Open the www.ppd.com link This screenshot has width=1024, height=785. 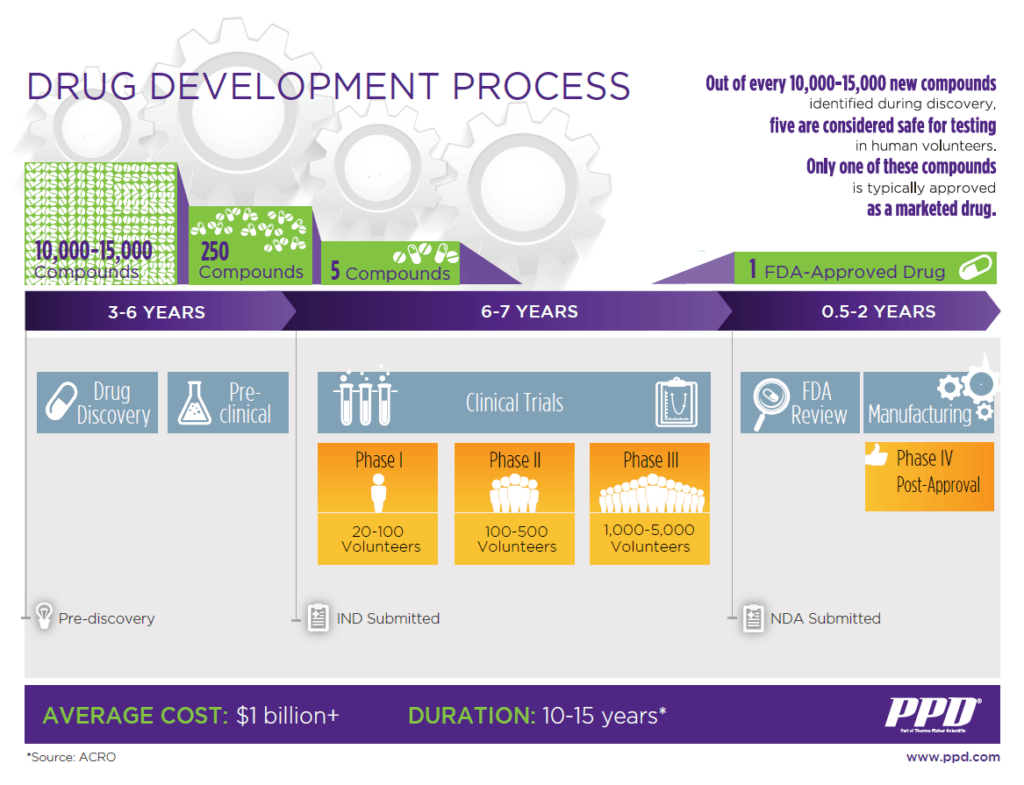[x=952, y=757]
